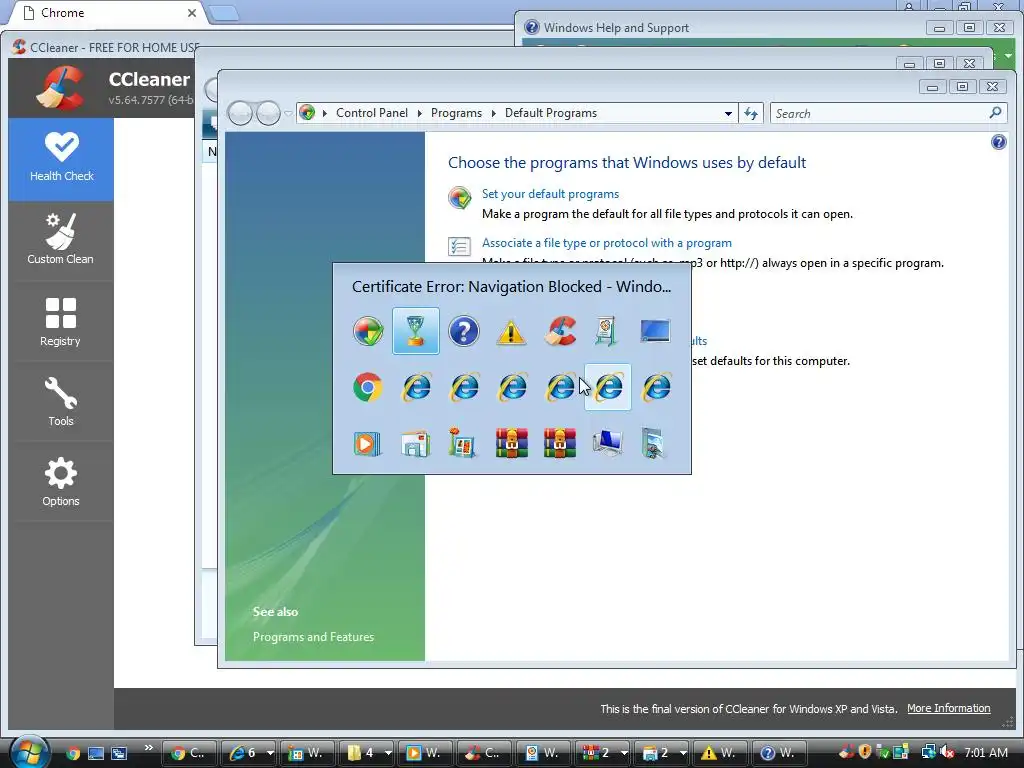Expand the arrow after Control Panel breadcrumb

point(419,114)
